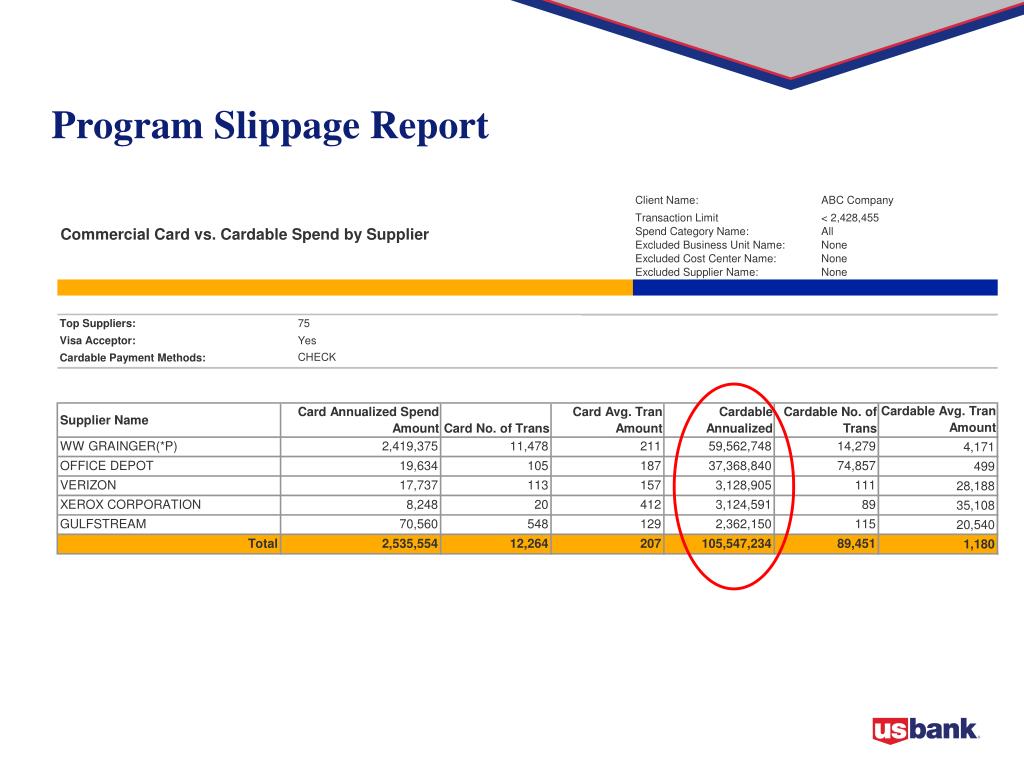Select the CHECK payment method value
Viewport: 1024px width, 768px height.
[x=317, y=357]
